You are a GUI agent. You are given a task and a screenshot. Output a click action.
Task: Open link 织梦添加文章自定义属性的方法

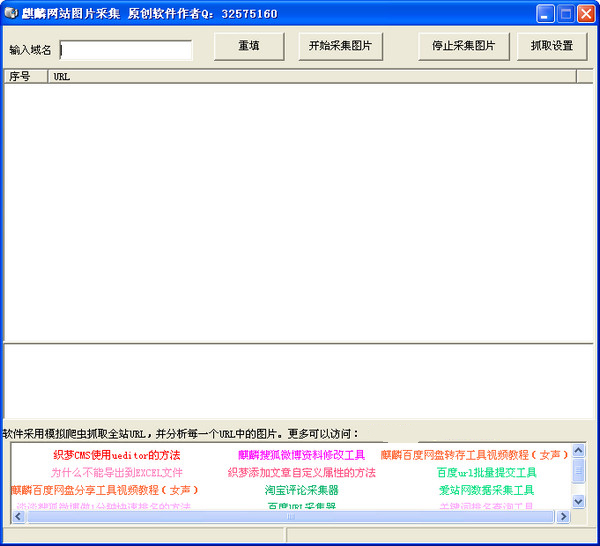point(301,473)
